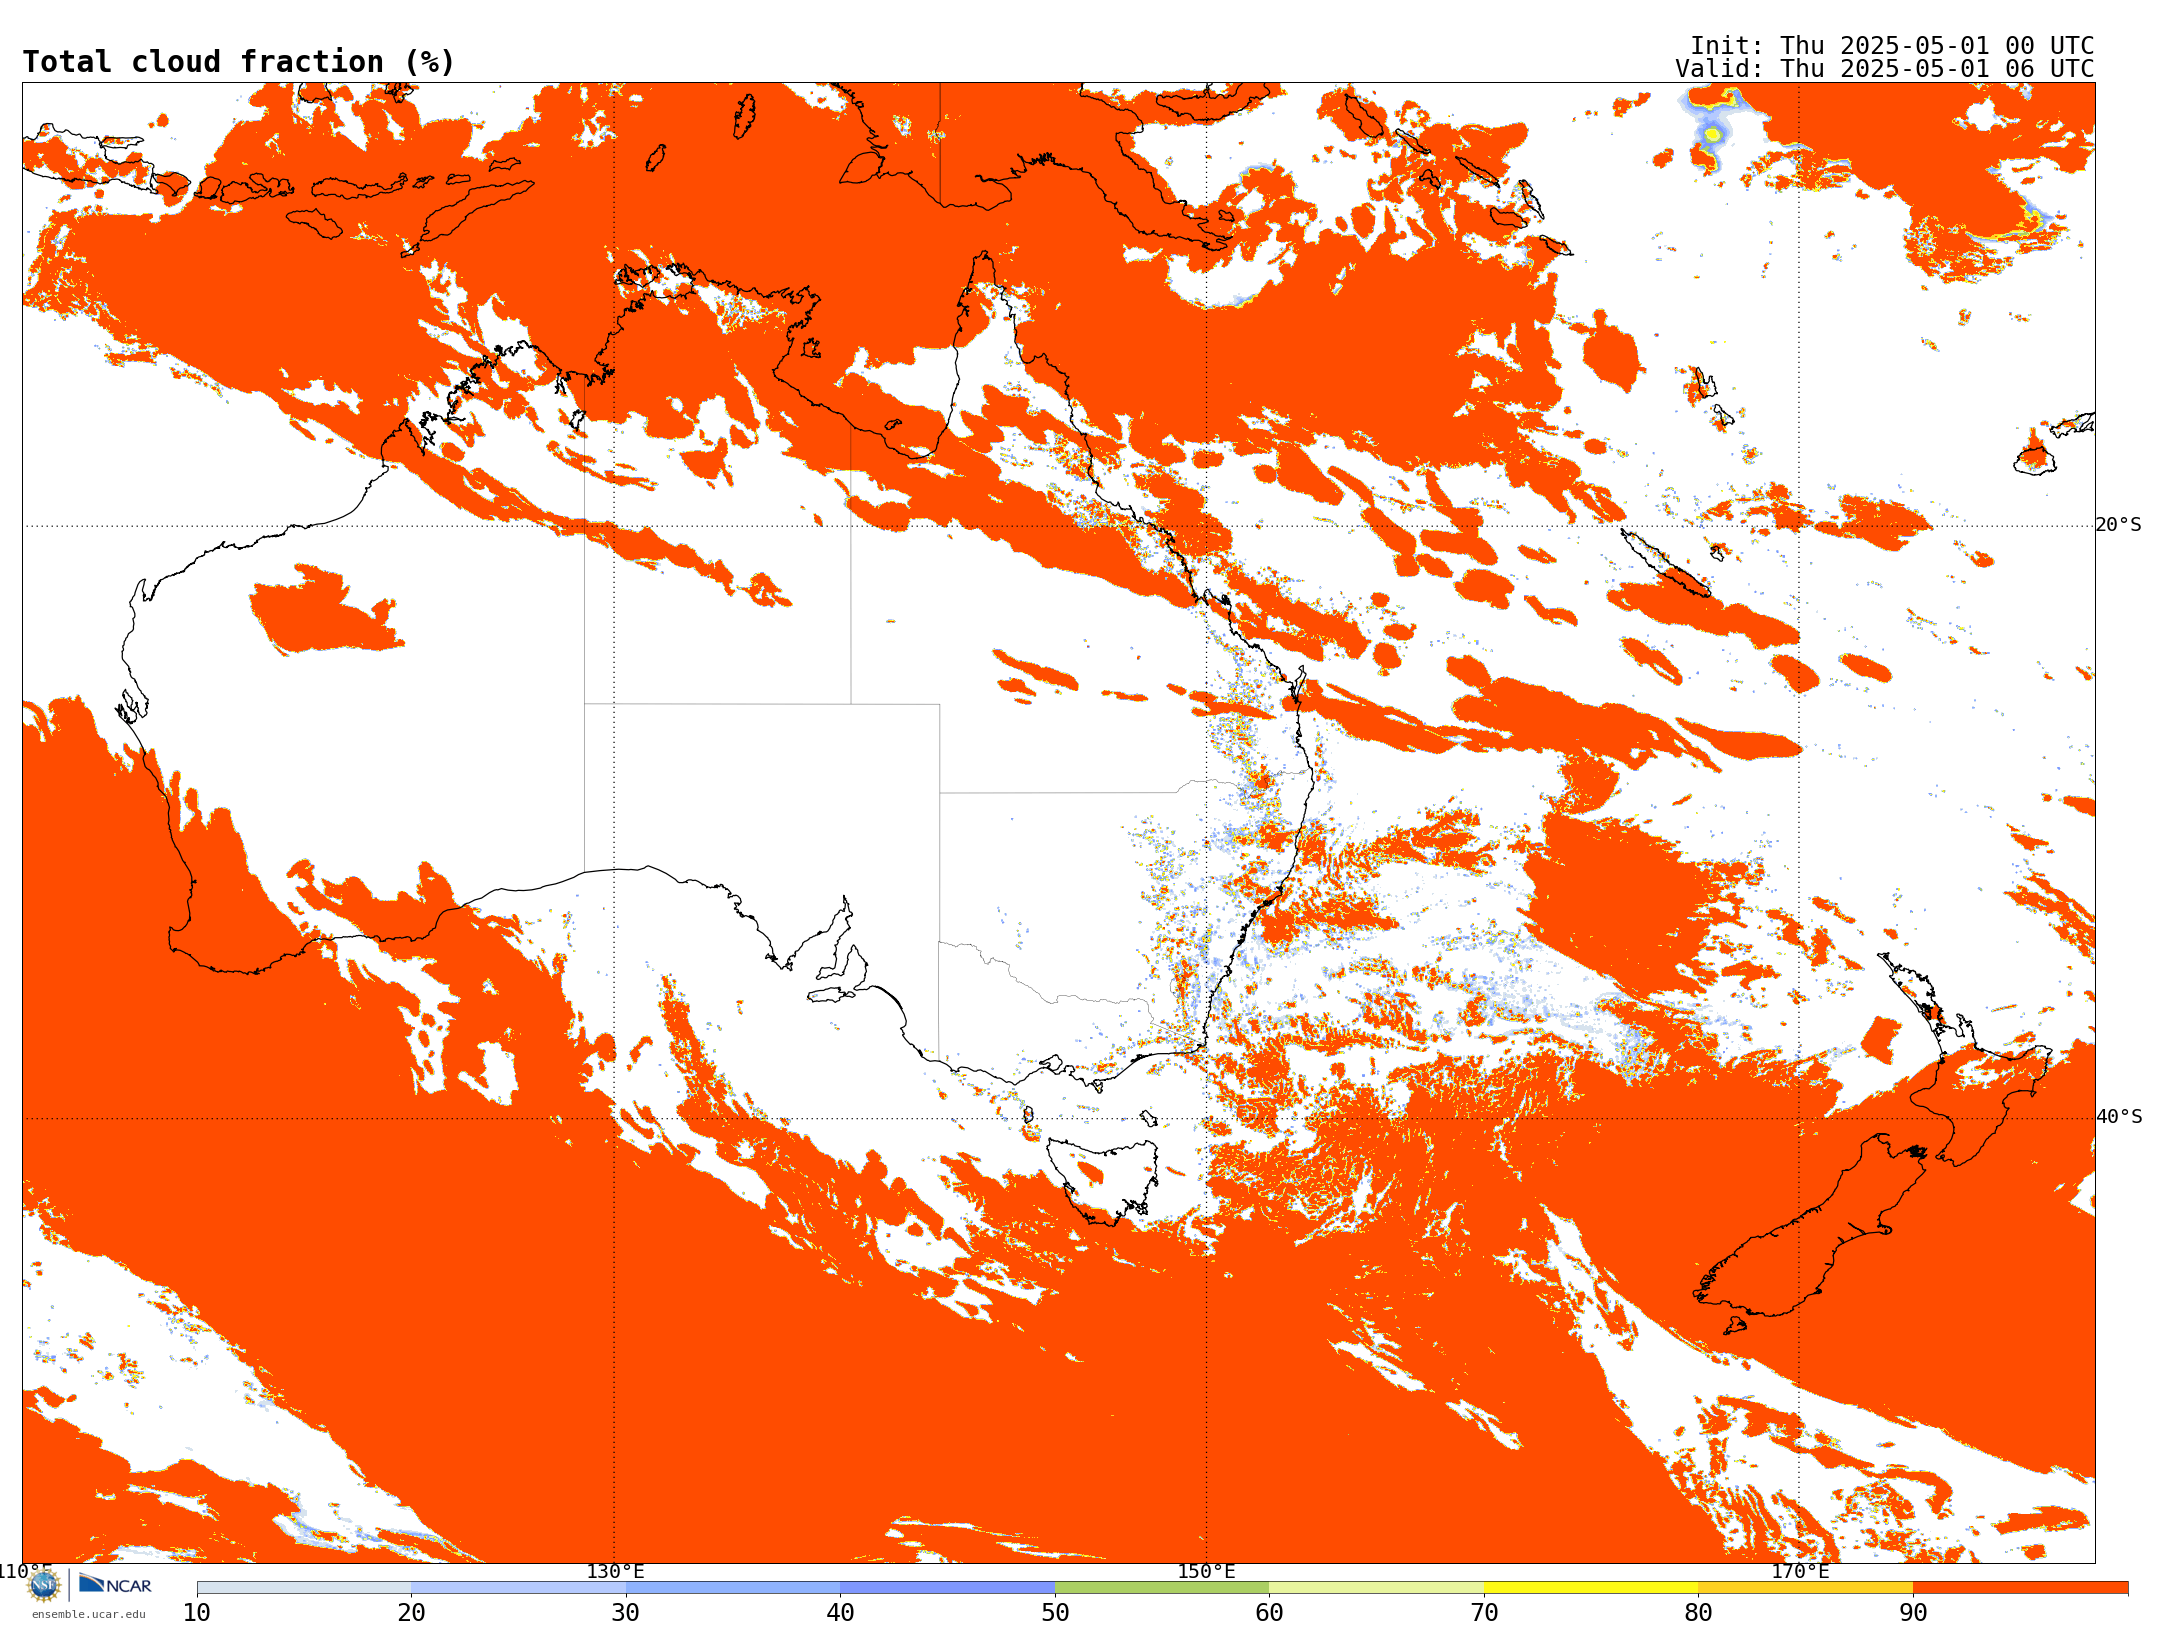Click the 70–80 yellow colorbar segment
Screen dimensions: 2160x1626
pos(1591,1588)
